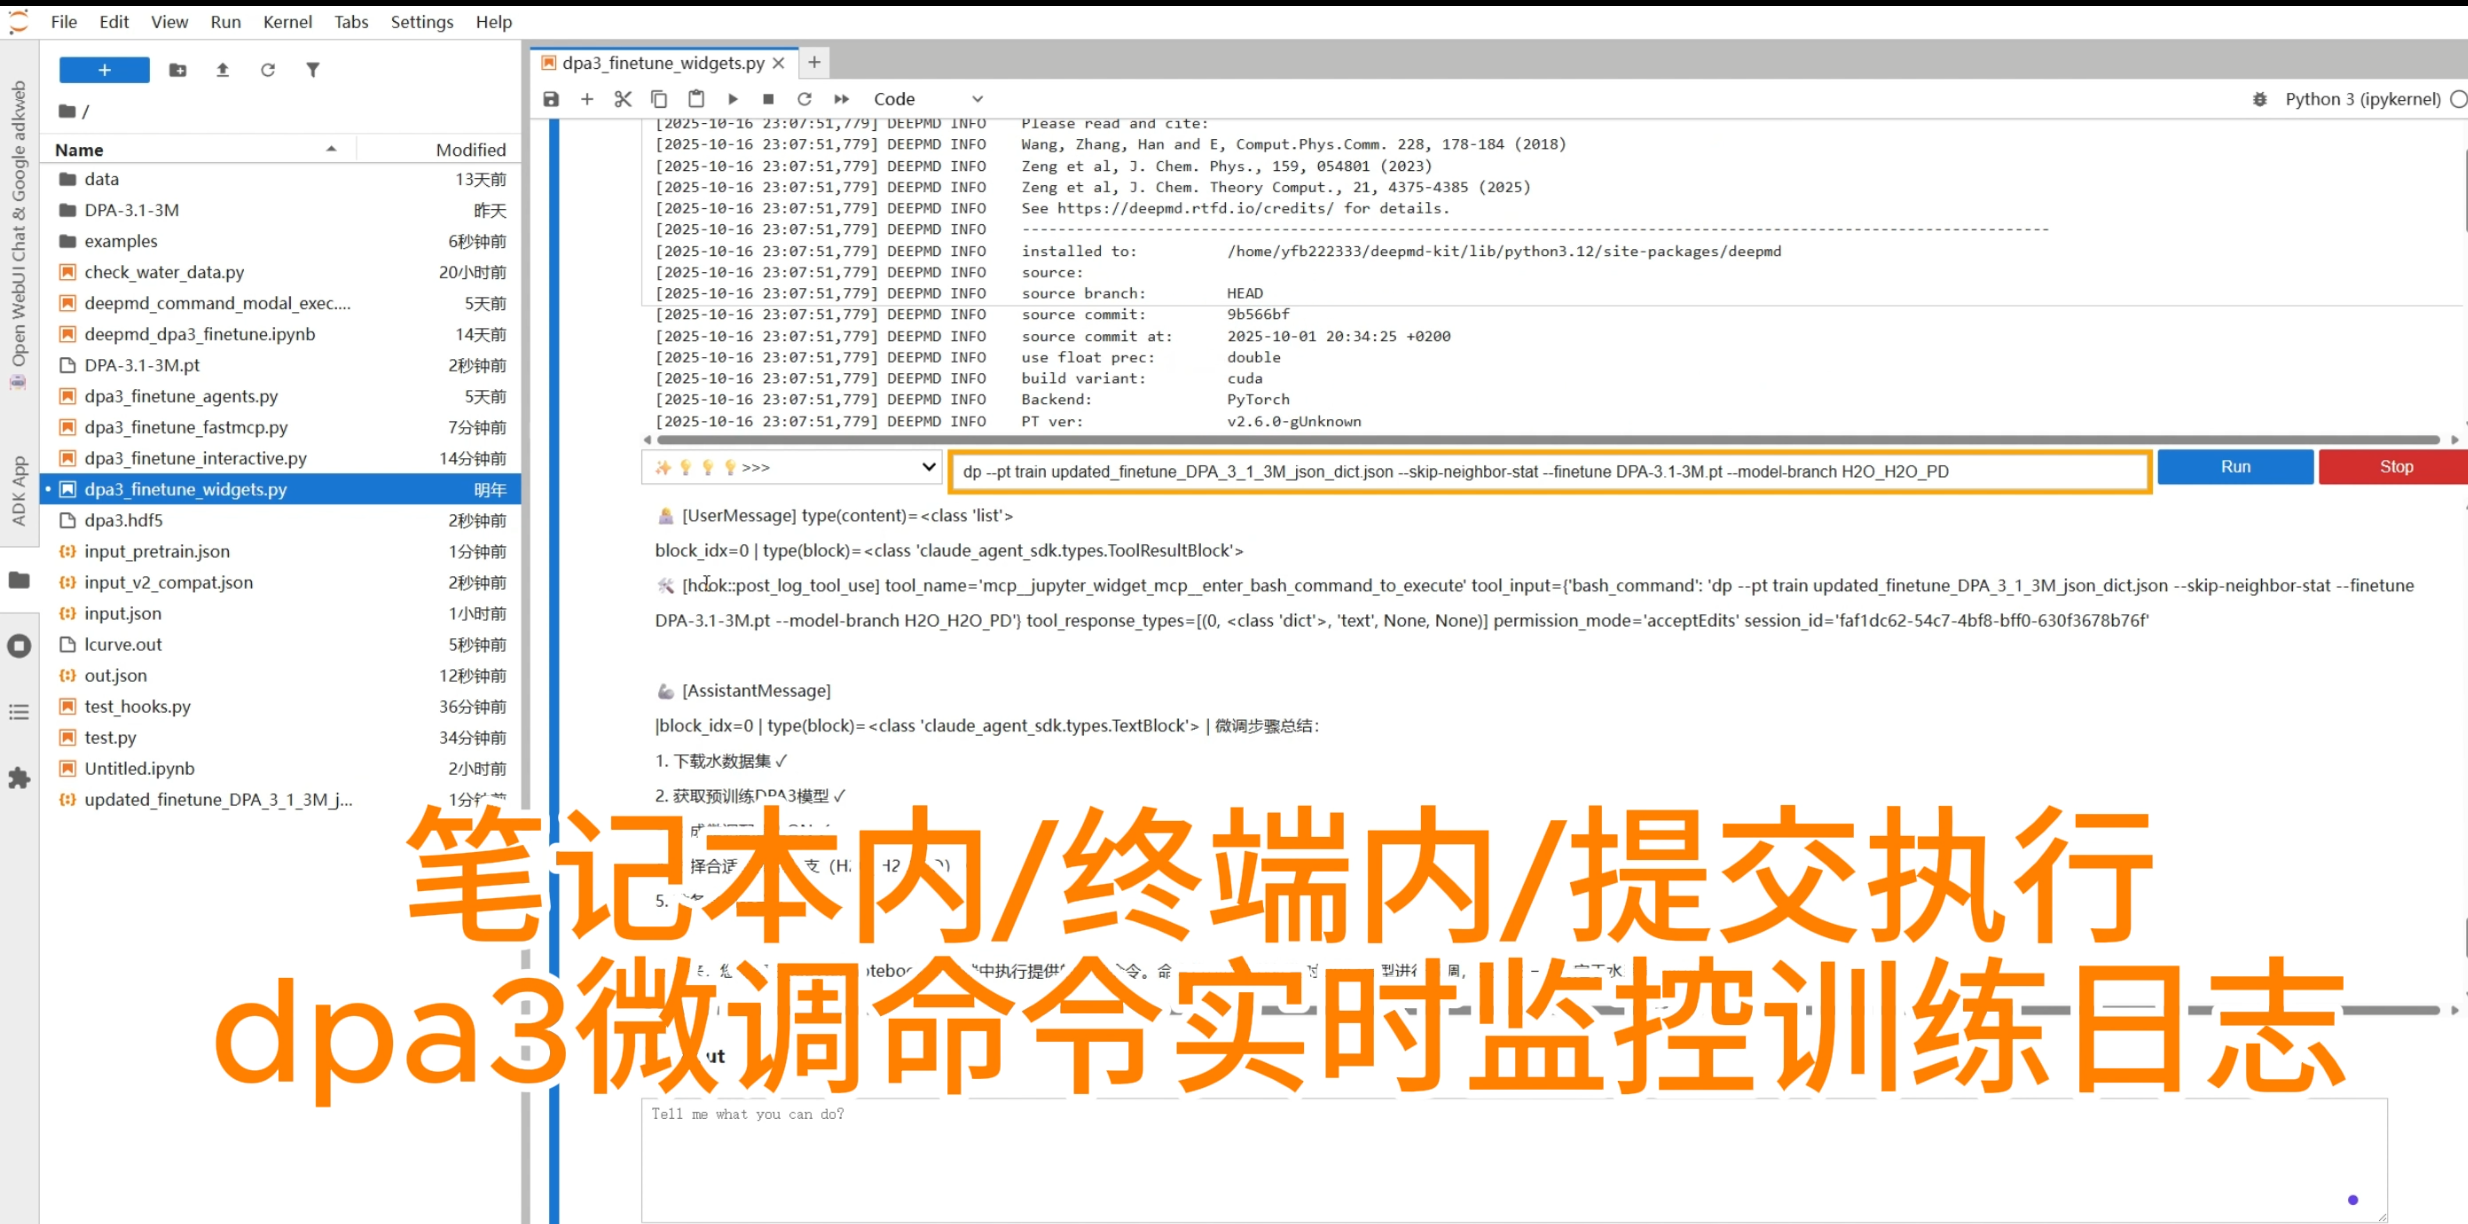Image resolution: width=2468 pixels, height=1224 pixels.
Task: Interrupt the kernel
Action: 768,98
